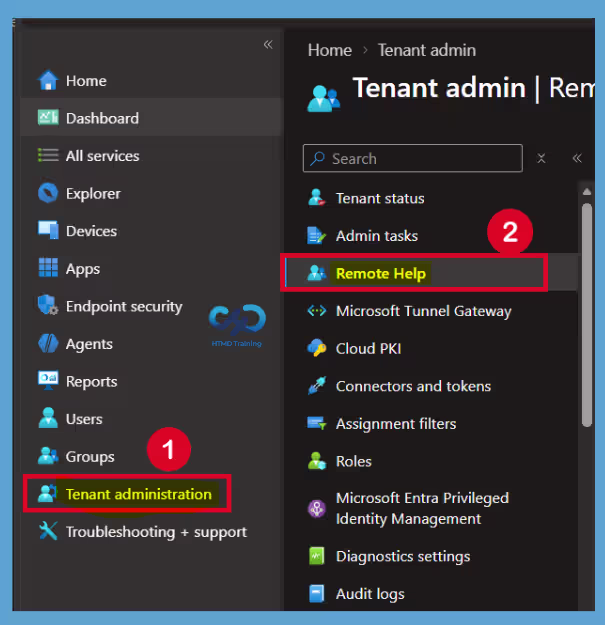This screenshot has height=625, width=605.
Task: Open All services label
Action: pos(102,155)
